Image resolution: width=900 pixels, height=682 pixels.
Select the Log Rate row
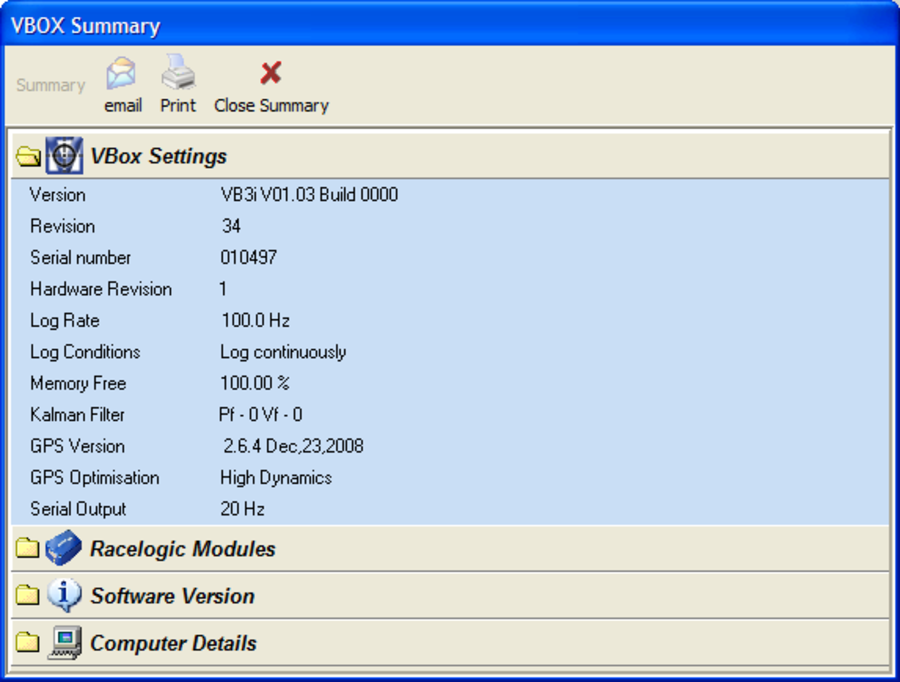[450, 320]
